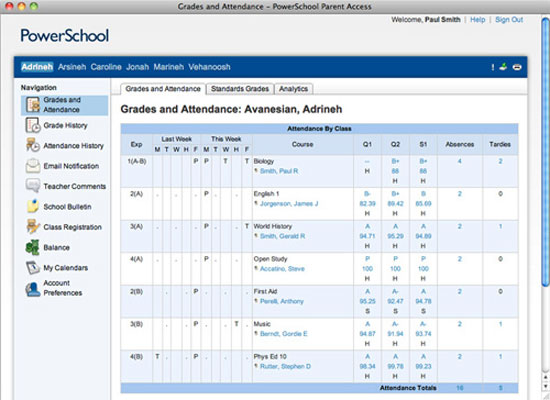Screen dimensions: 550x400
Task: Open Biology absences count 4
Action: pos(460,161)
